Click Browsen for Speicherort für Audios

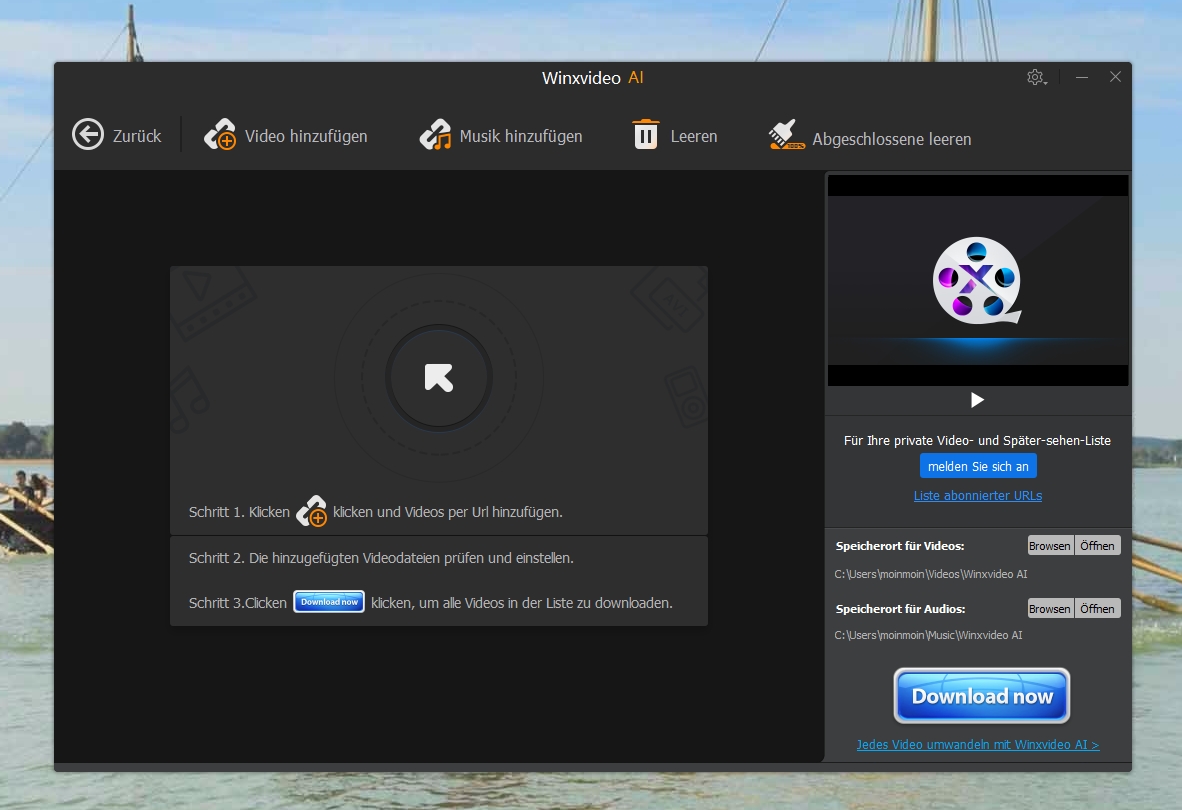click(x=1049, y=608)
